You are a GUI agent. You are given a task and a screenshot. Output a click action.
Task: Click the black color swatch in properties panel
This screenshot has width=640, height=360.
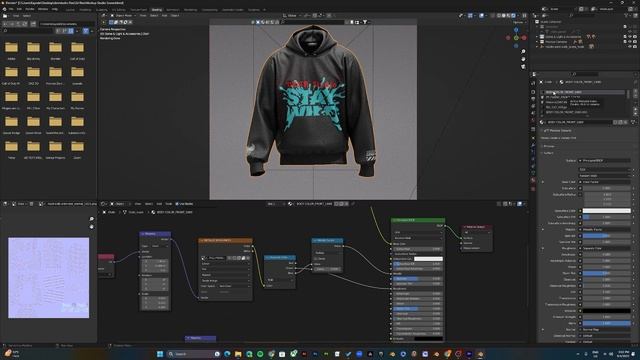[x=607, y=311]
